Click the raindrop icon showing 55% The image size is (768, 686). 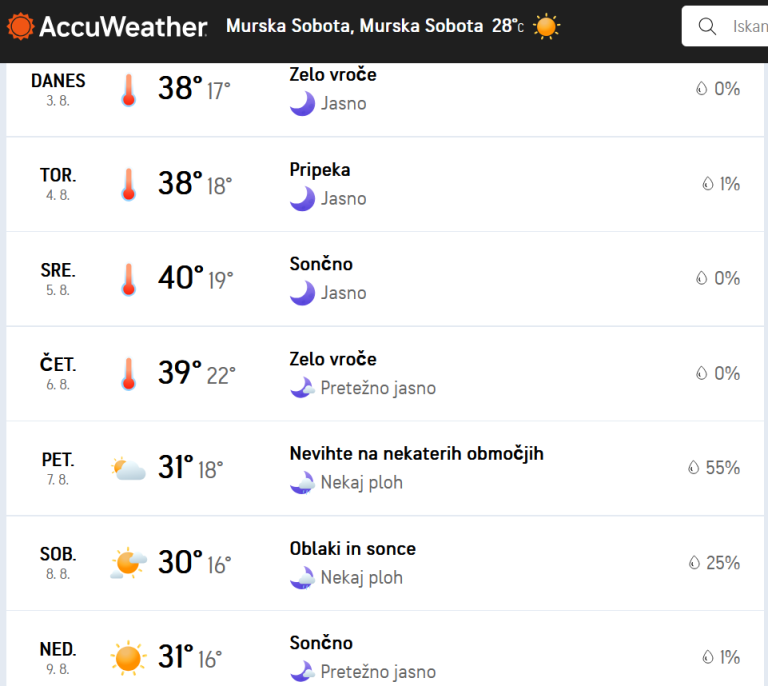click(694, 468)
